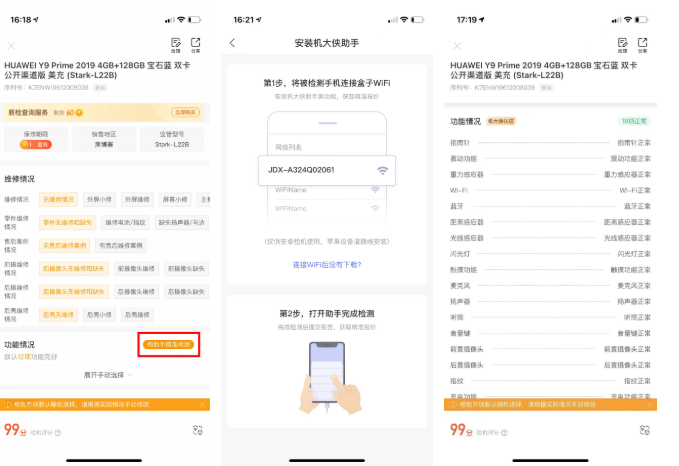This screenshot has width=679, height=466.
Task: Tap help icon beside 验机评分 on left
Action: pos(58,432)
